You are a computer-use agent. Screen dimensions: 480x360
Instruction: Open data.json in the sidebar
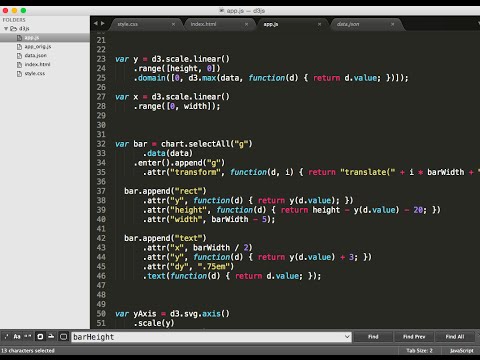click(45, 56)
